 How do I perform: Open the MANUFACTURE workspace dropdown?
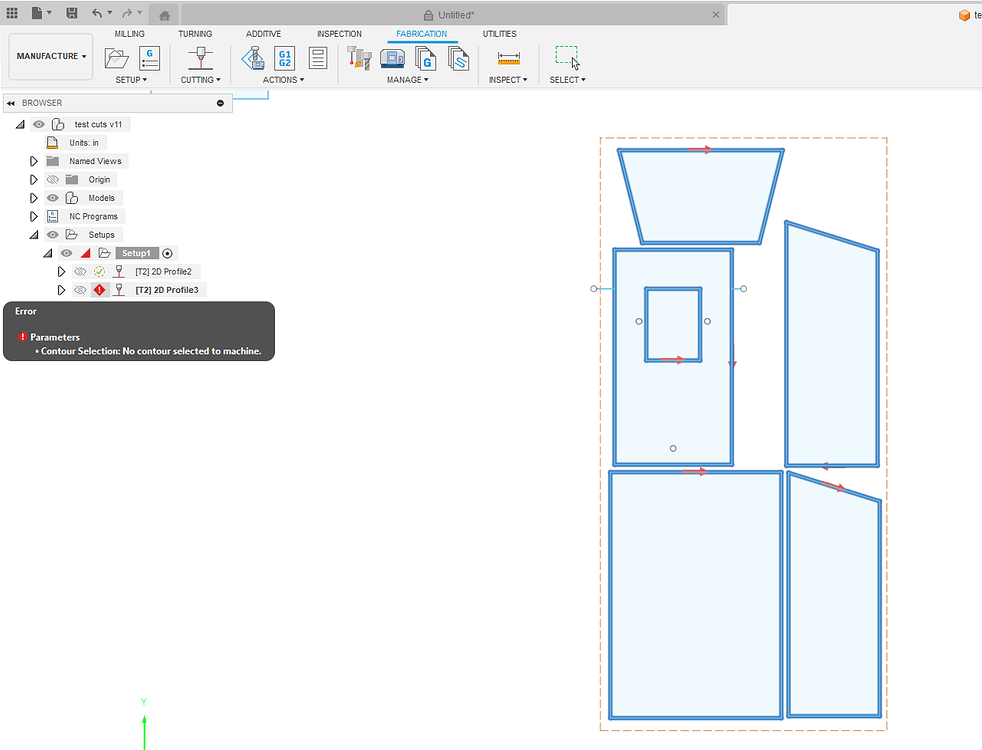[50, 56]
